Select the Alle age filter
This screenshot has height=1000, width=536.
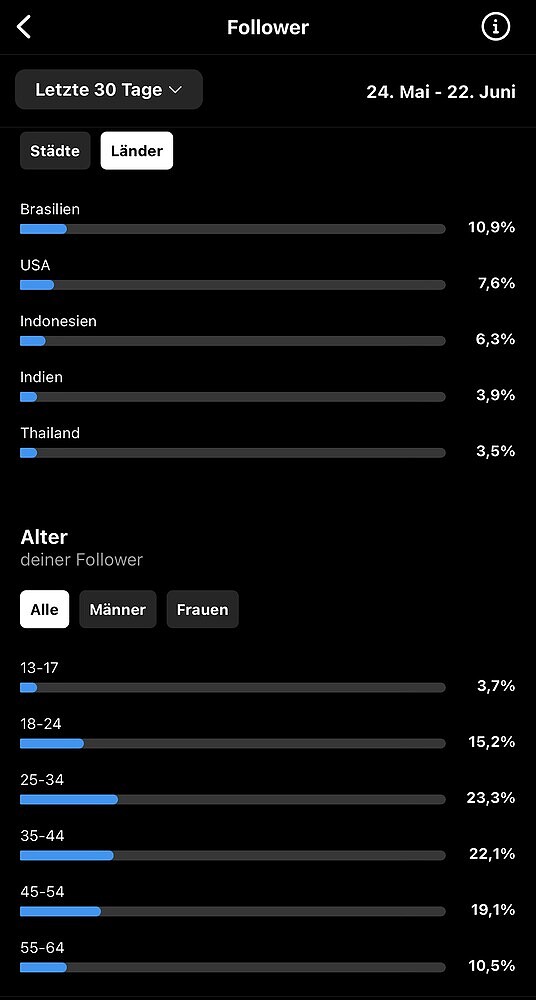pos(45,610)
